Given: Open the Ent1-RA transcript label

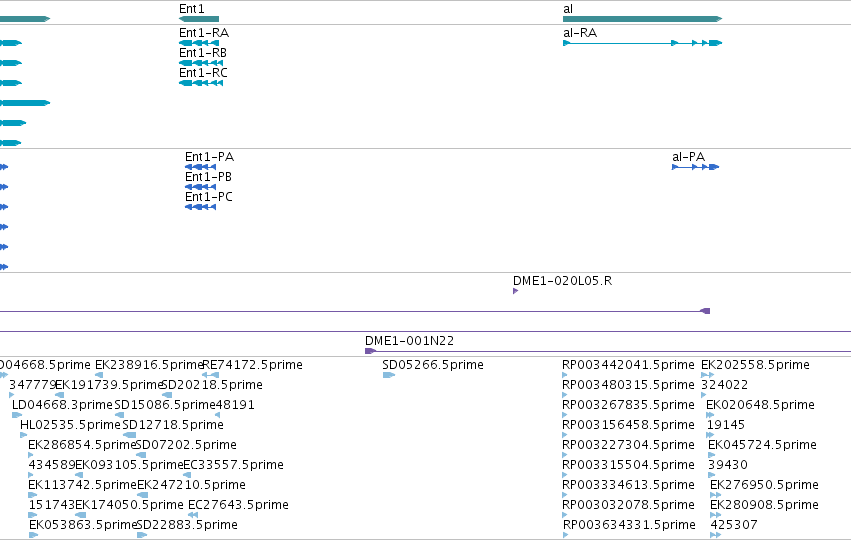Looking at the screenshot, I should (204, 33).
